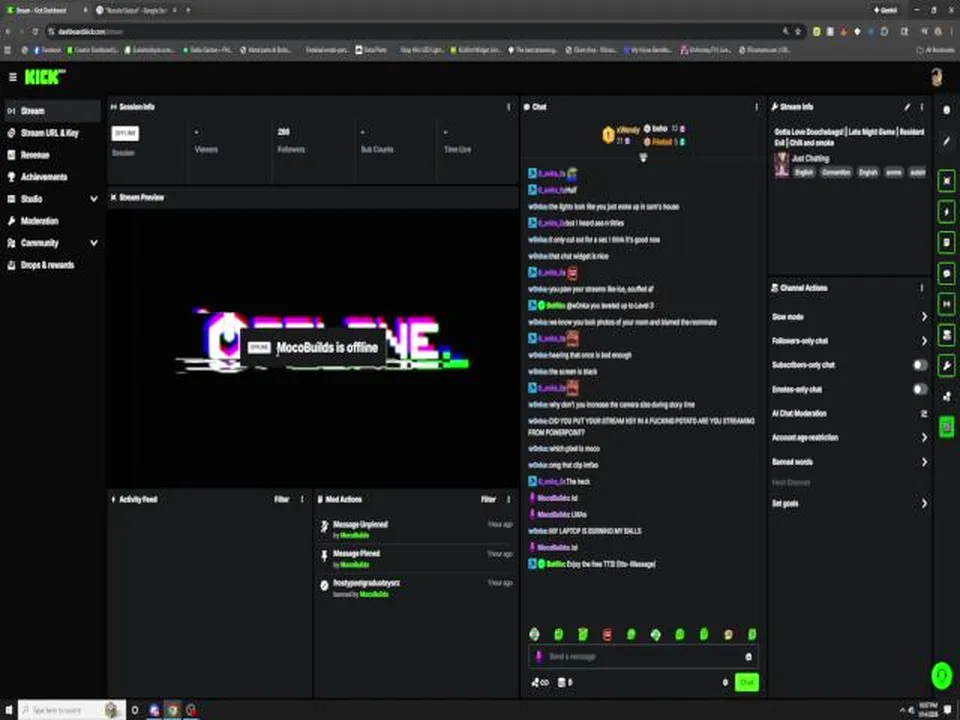
Task: Open the Mod Actions three-dot menu
Action: pos(508,500)
